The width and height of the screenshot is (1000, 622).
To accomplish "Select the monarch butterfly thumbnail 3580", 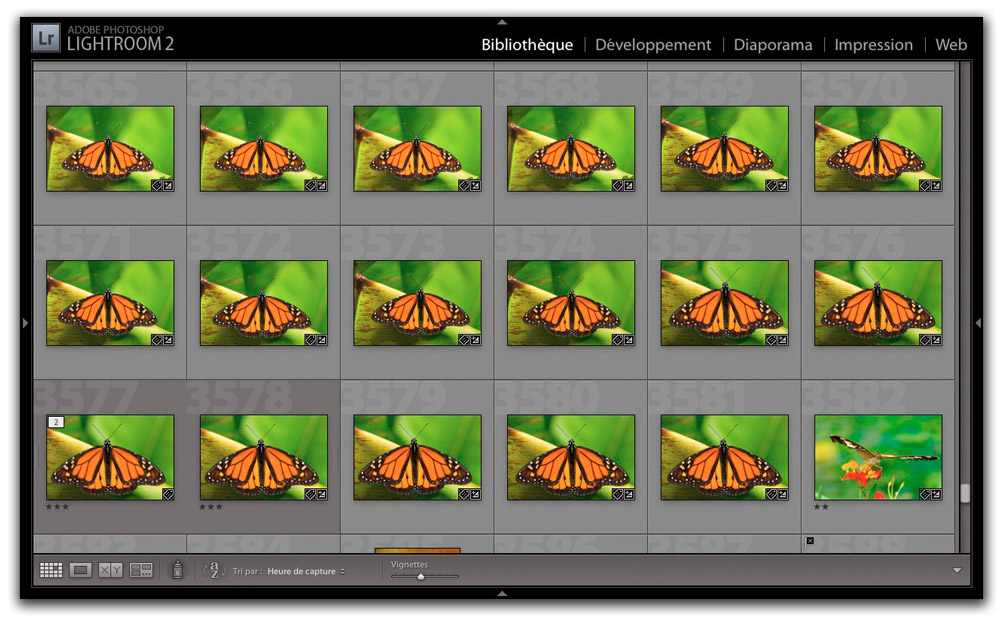I will (571, 457).
